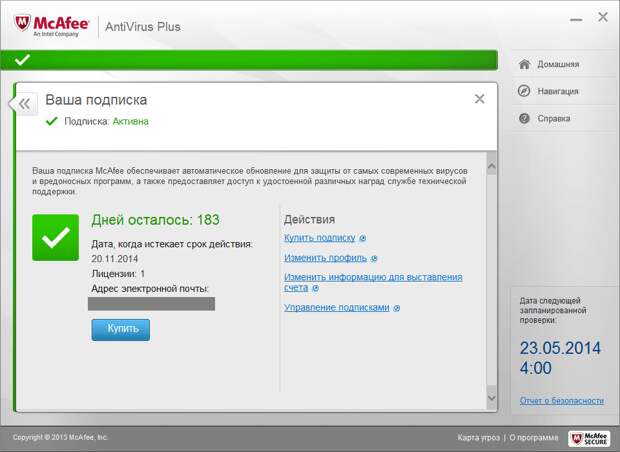This screenshot has height=452, width=620.
Task: Click the large green checkmark square
Action: pyautogui.click(x=55, y=238)
